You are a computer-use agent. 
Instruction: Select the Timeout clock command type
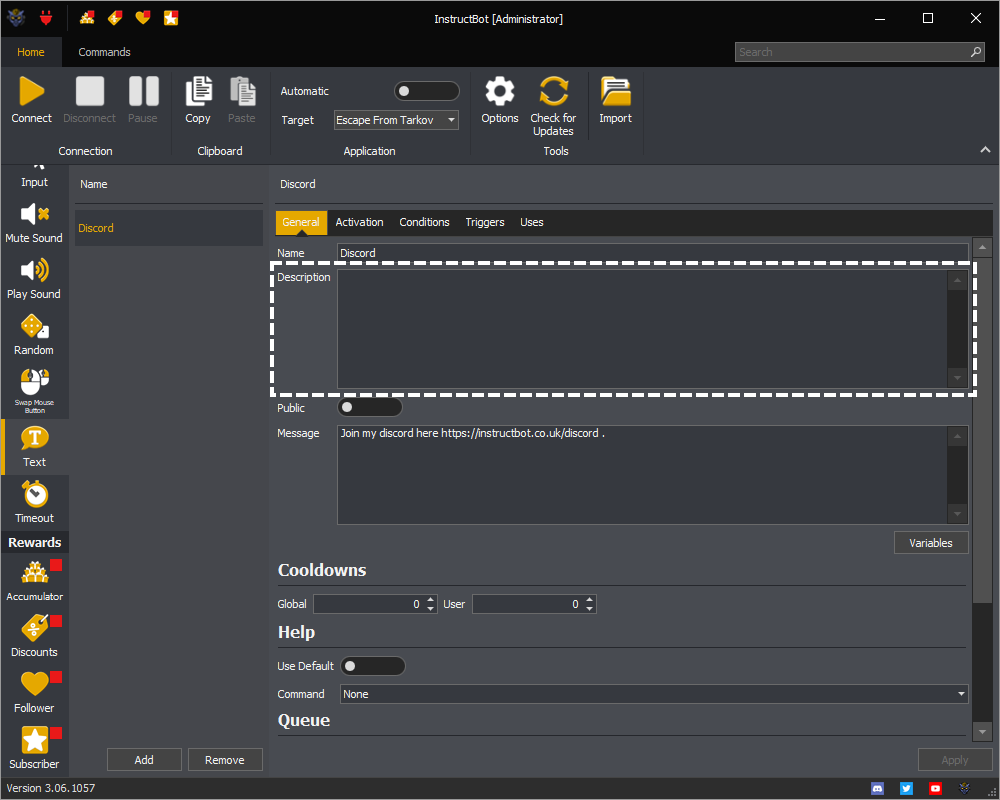(34, 503)
